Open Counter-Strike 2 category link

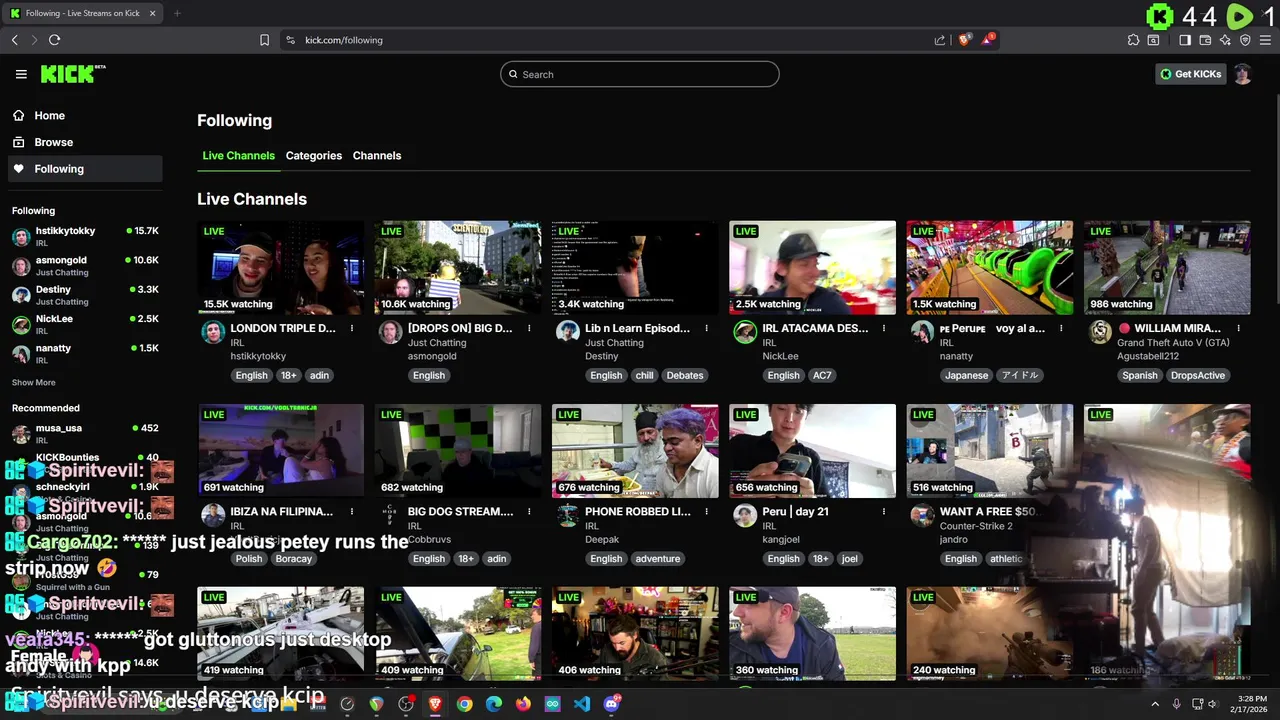[x=976, y=526]
